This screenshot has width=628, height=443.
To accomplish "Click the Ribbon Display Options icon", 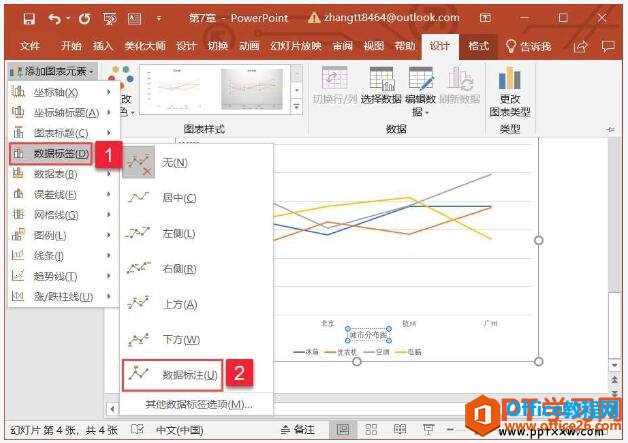I will click(x=485, y=18).
